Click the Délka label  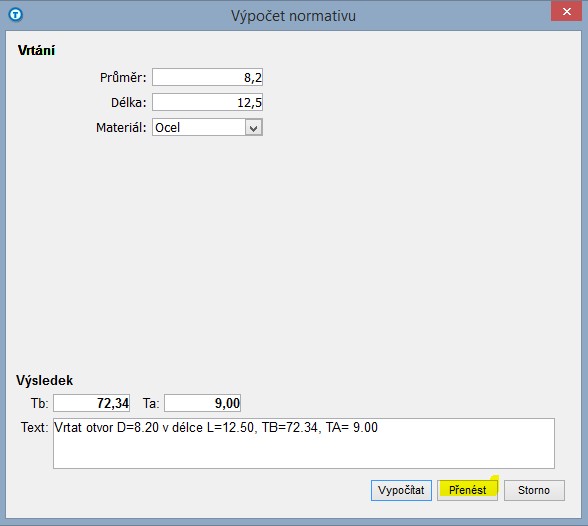coord(129,103)
